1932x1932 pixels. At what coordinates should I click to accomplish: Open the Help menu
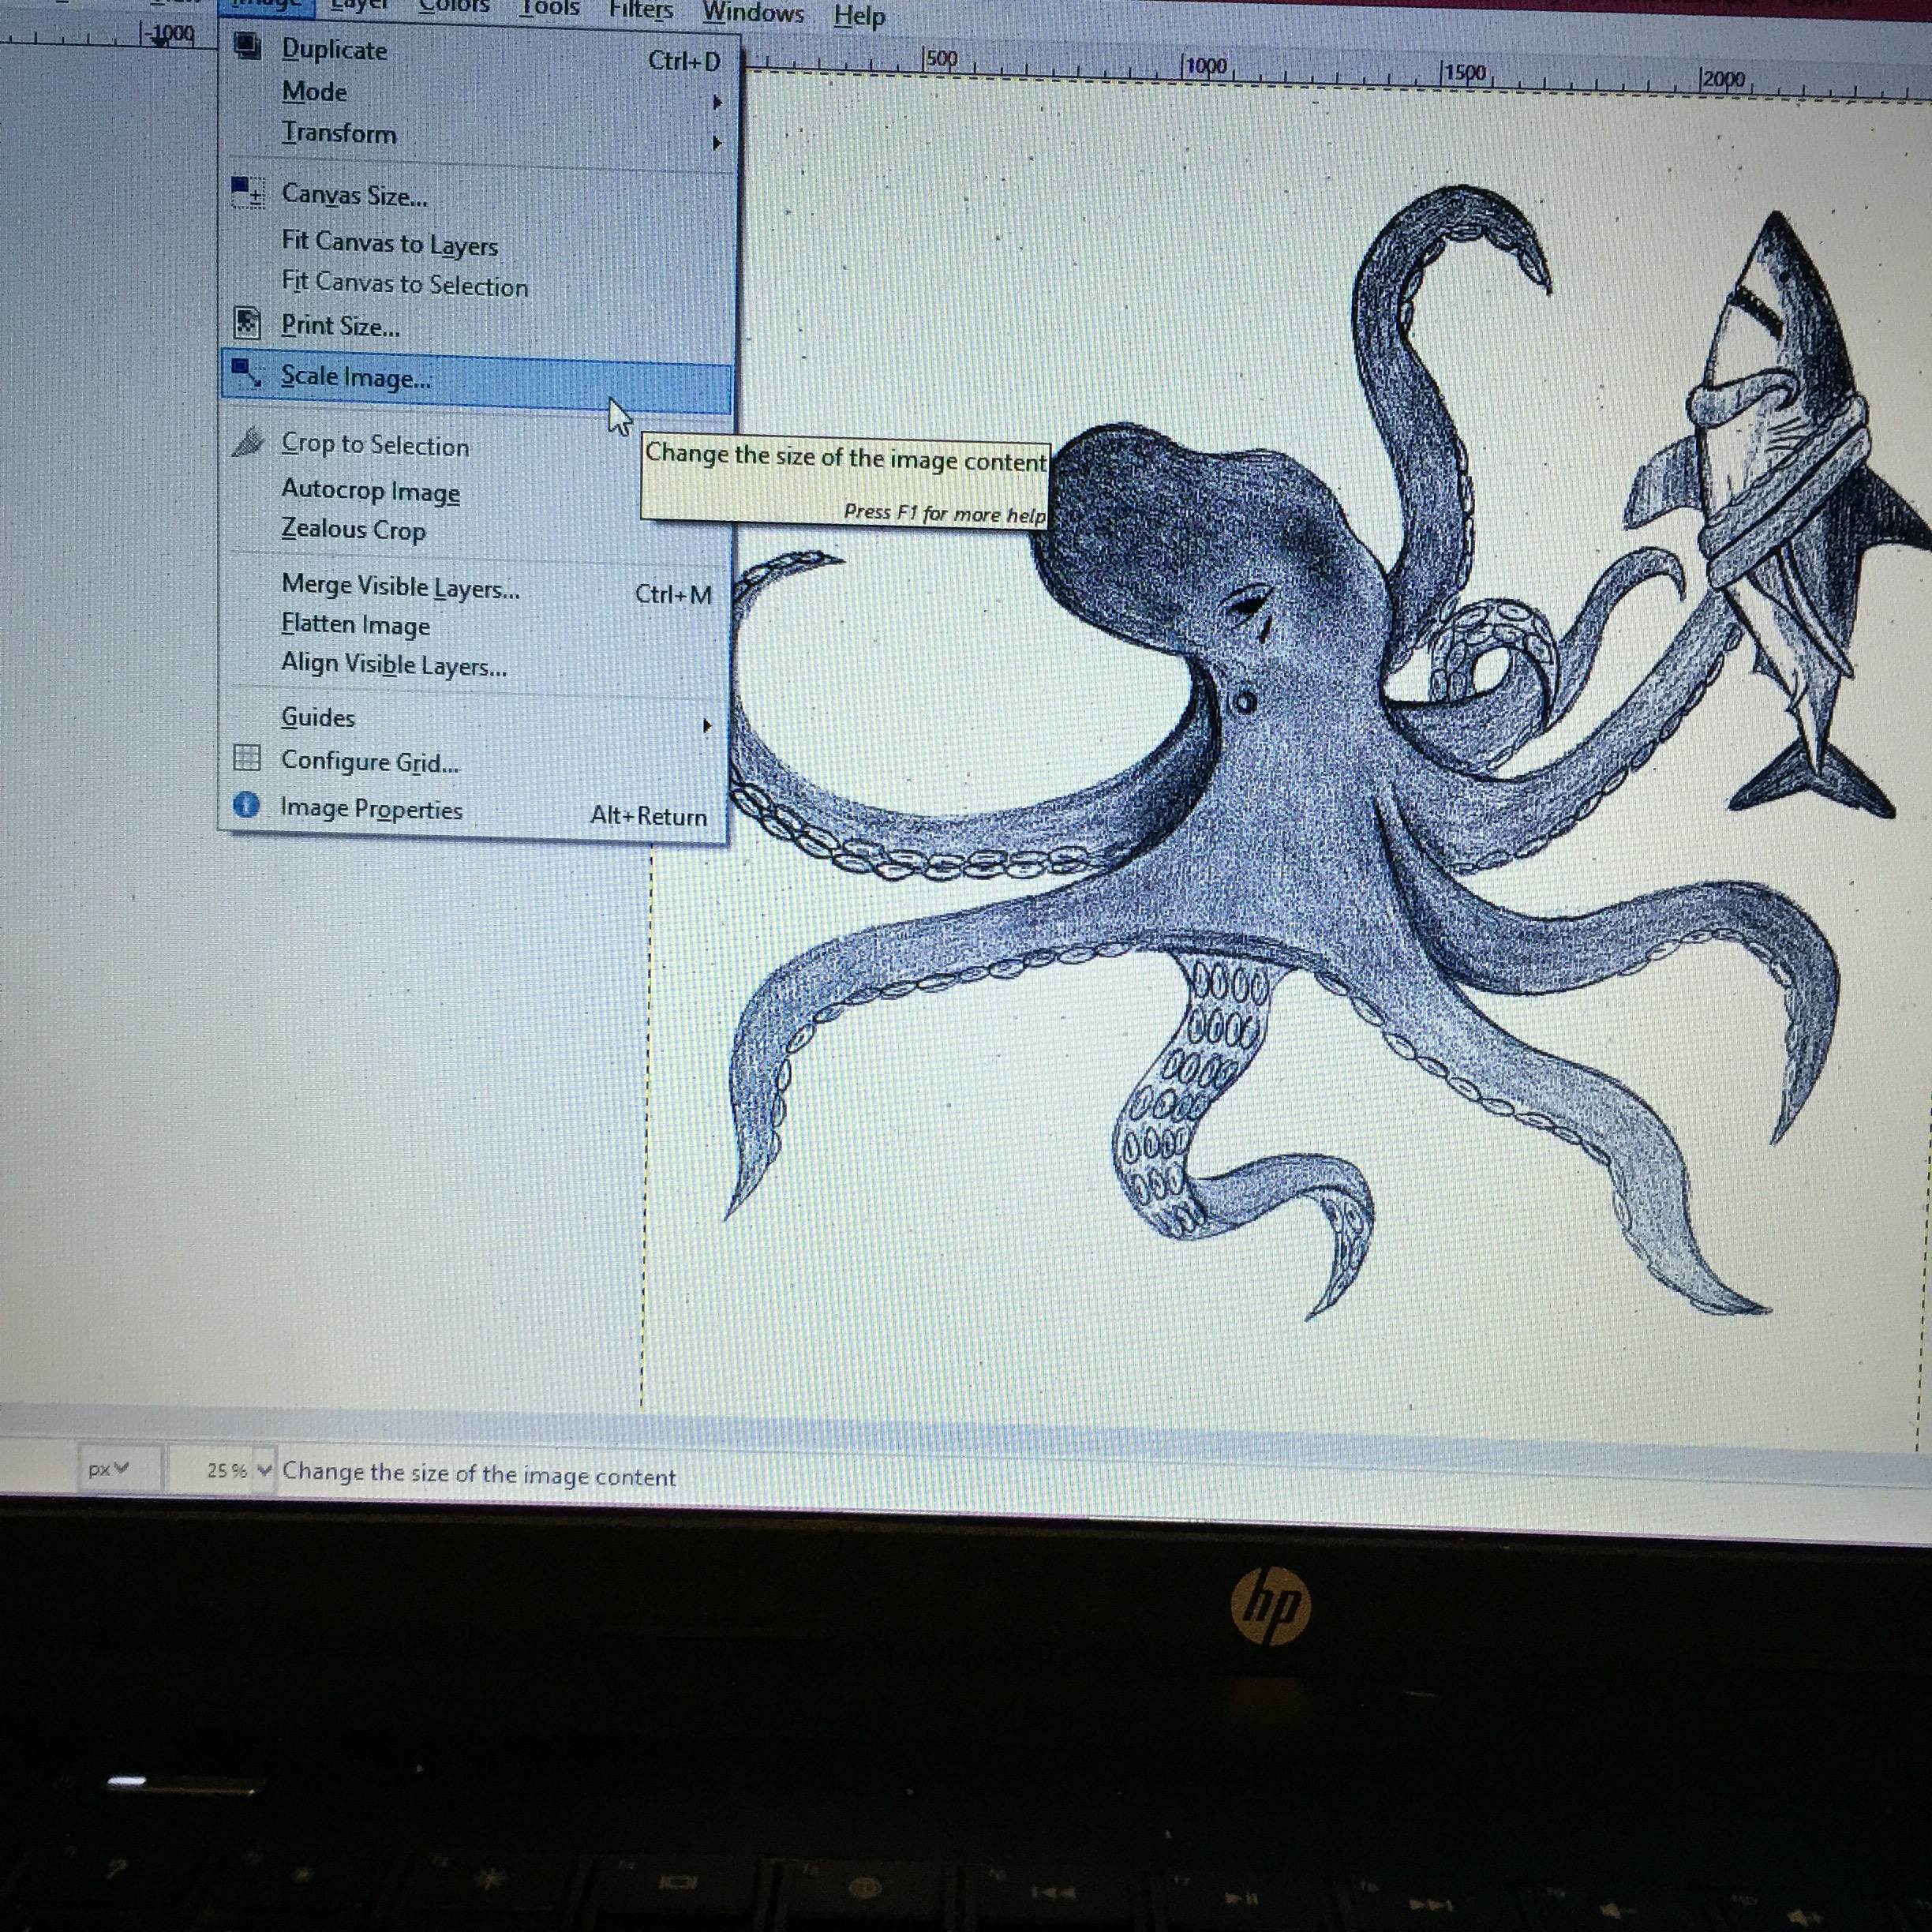(859, 16)
